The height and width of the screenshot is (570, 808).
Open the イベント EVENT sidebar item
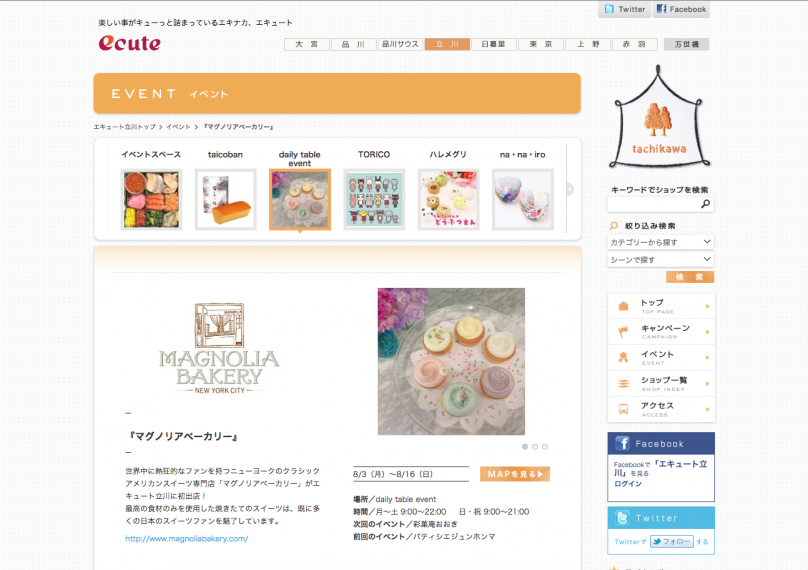click(661, 358)
